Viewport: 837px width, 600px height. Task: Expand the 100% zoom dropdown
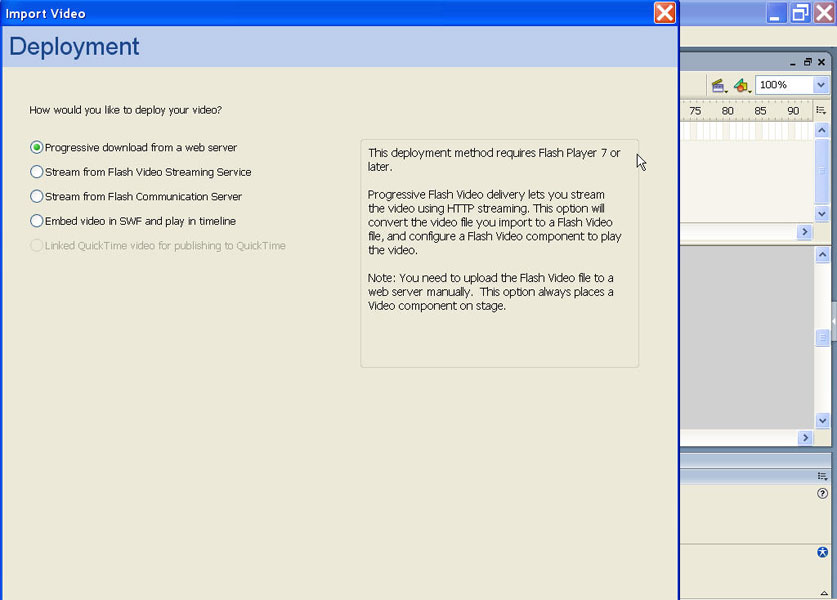point(820,85)
